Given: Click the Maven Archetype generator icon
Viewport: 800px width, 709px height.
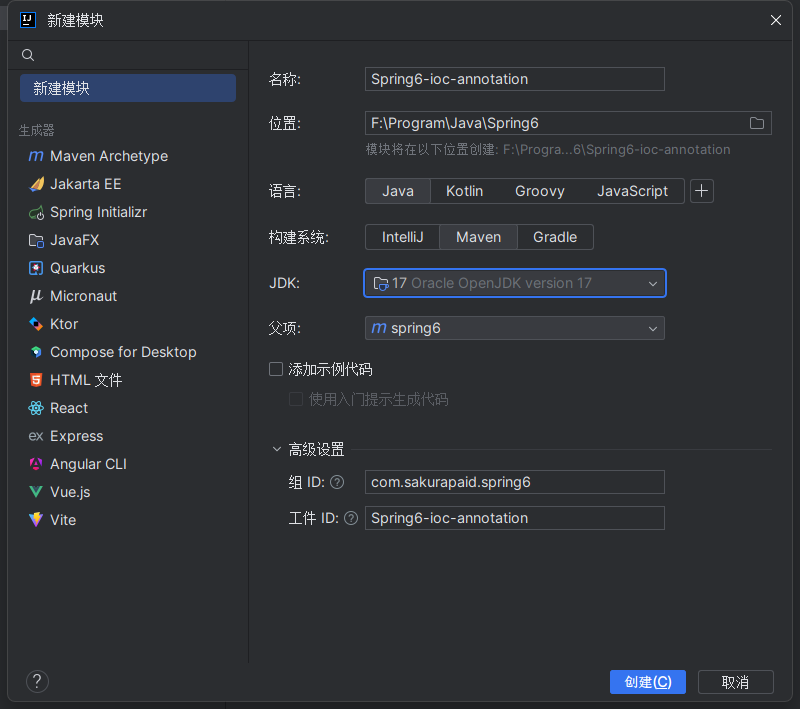Looking at the screenshot, I should click(36, 156).
